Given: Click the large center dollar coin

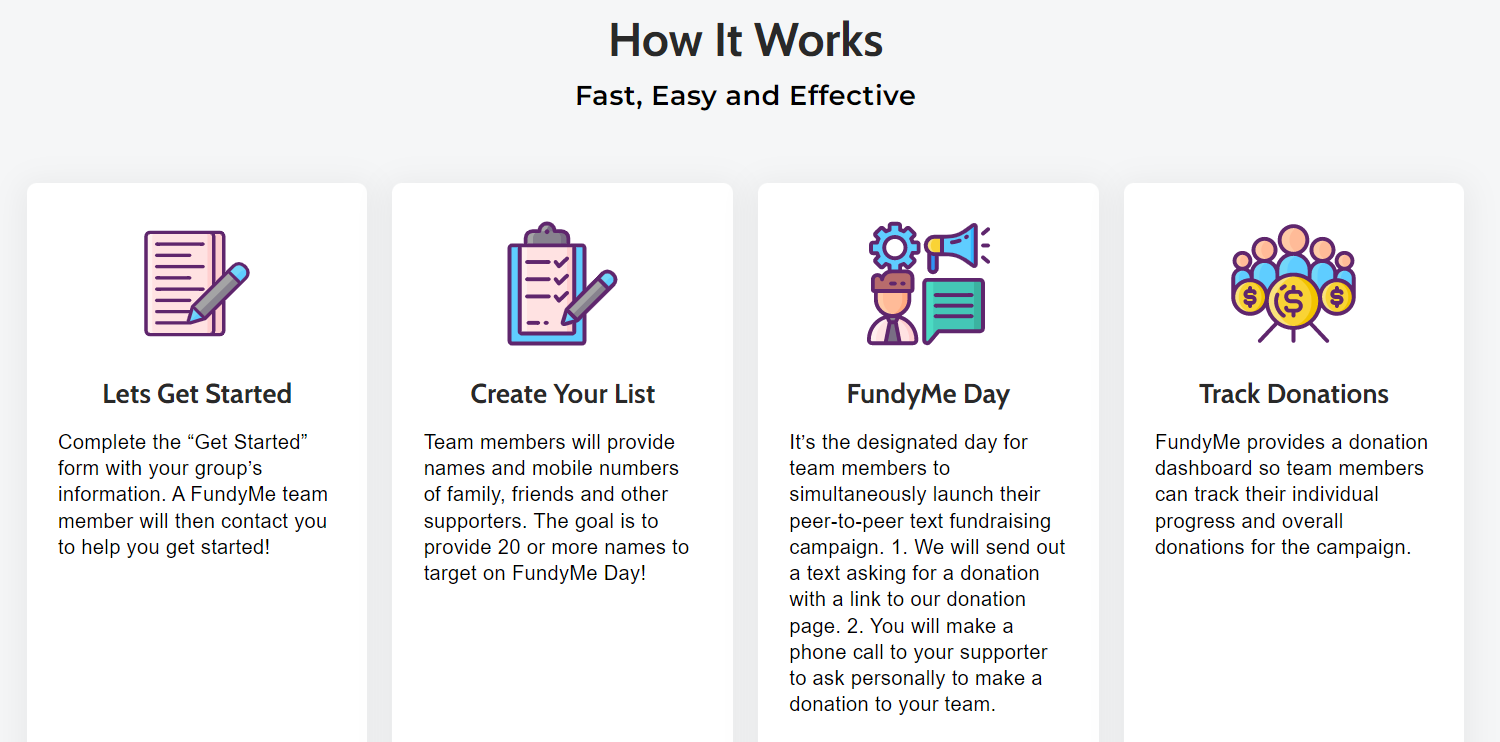Looking at the screenshot, I should point(1292,301).
